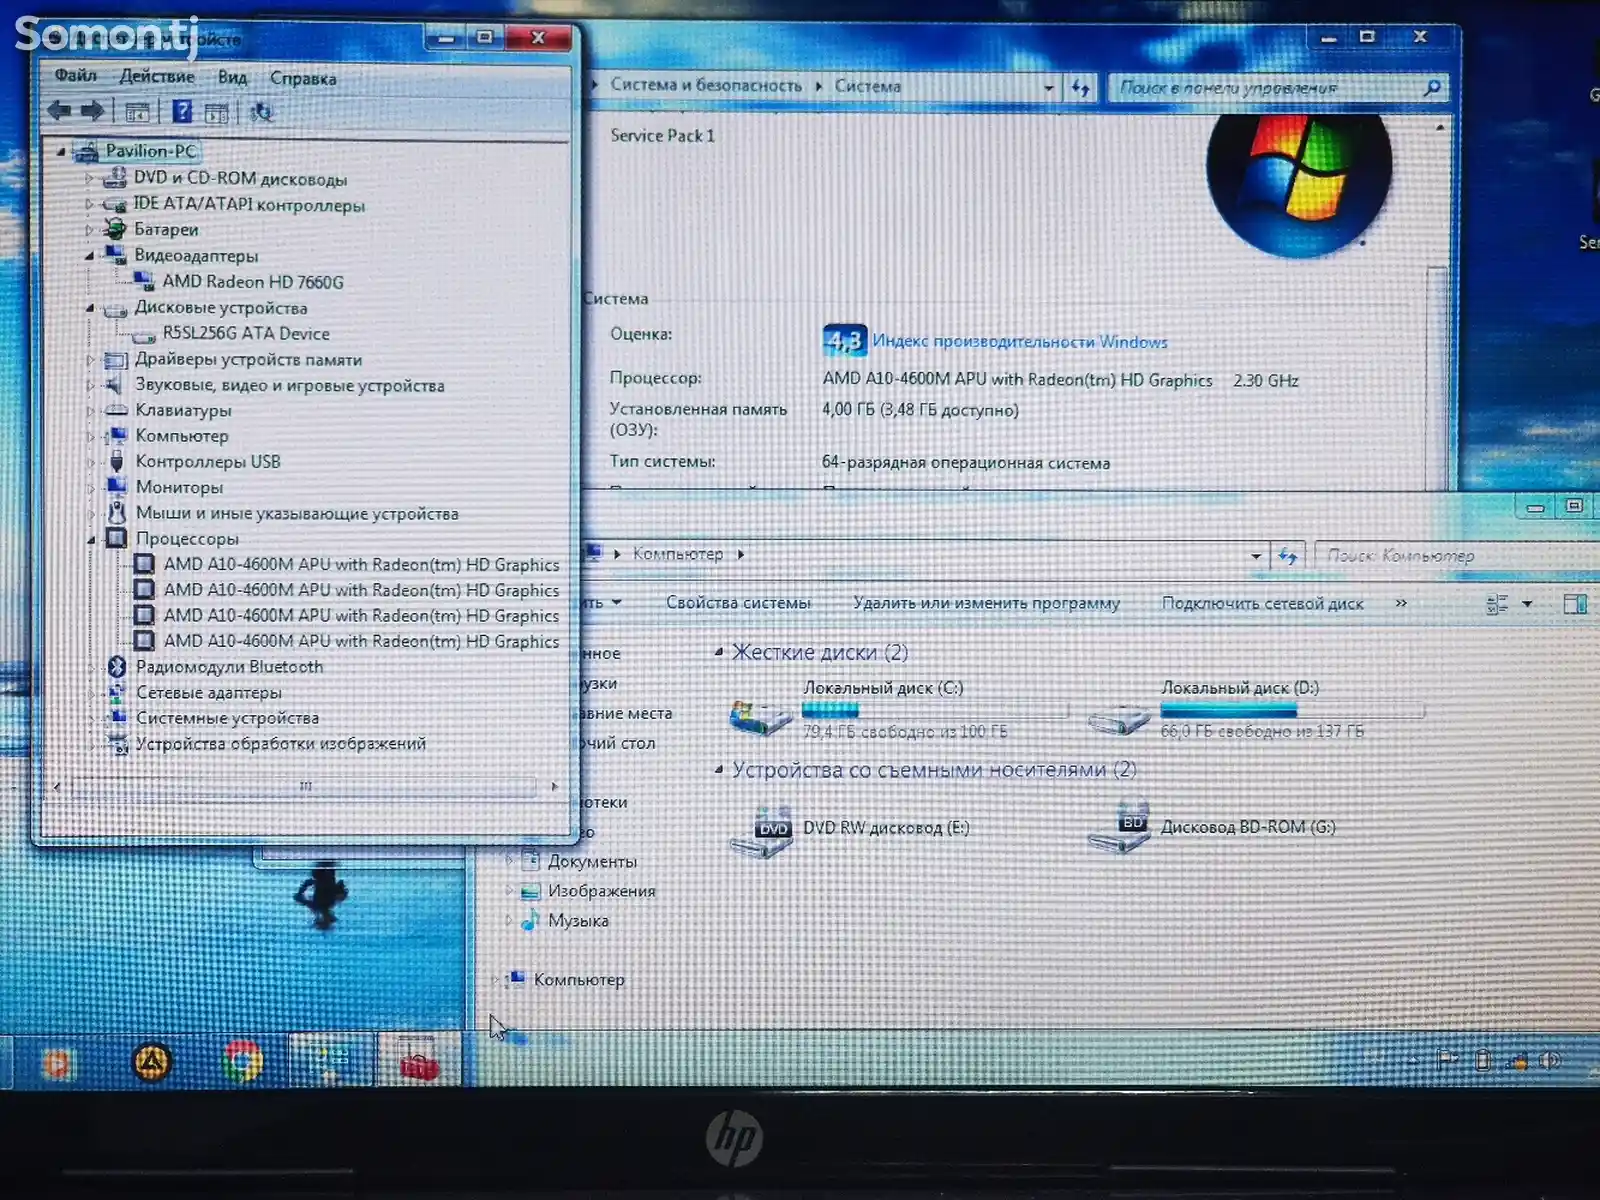The width and height of the screenshot is (1600, 1200).
Task: Click the red toolbox taskbar icon
Action: coord(419,1062)
